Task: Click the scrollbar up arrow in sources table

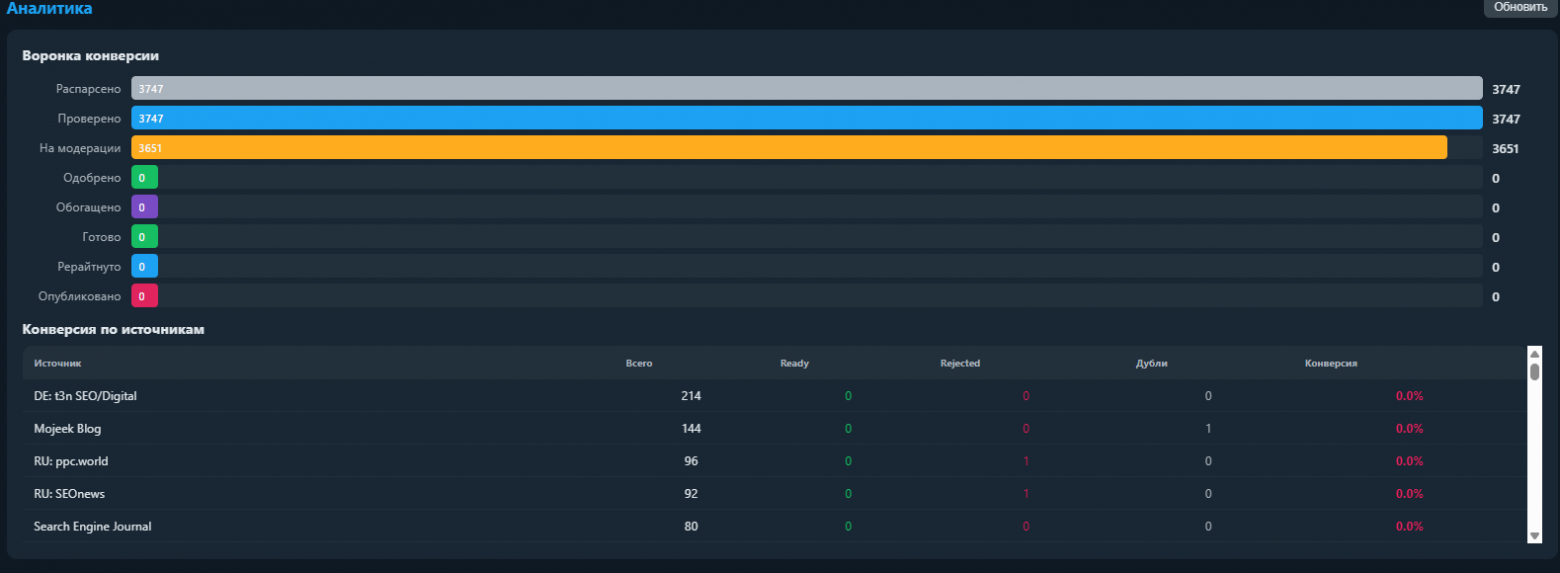Action: pyautogui.click(x=1535, y=353)
